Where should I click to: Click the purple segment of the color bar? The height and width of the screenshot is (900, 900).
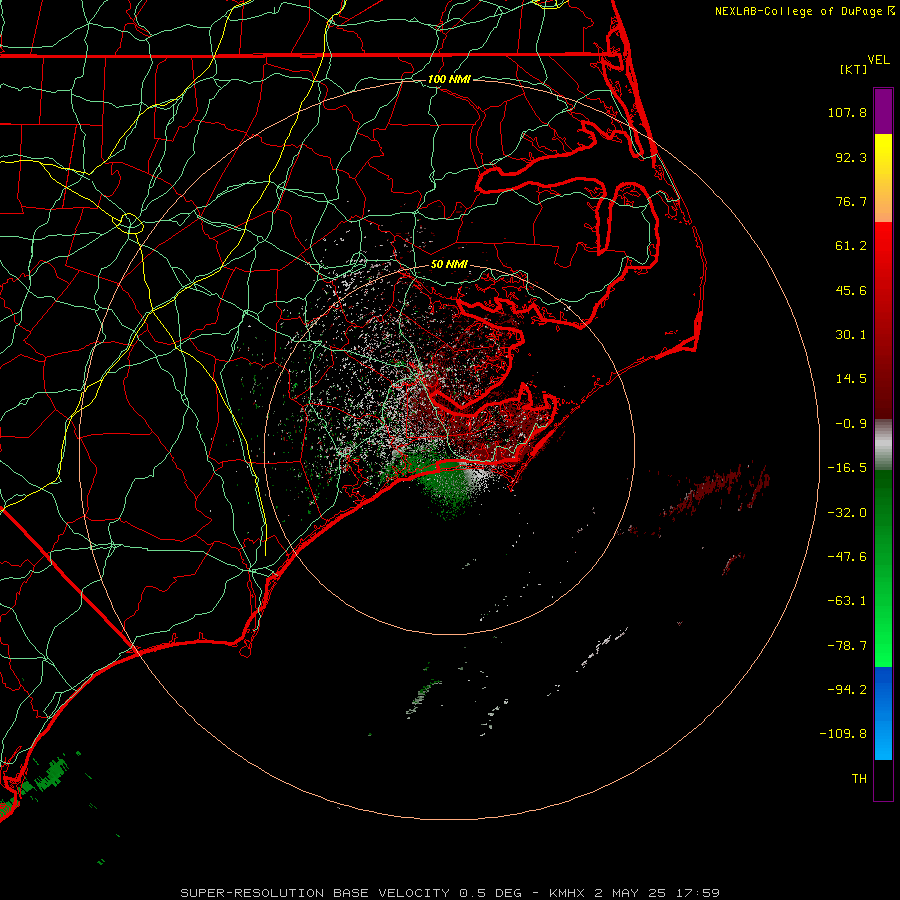tap(883, 111)
